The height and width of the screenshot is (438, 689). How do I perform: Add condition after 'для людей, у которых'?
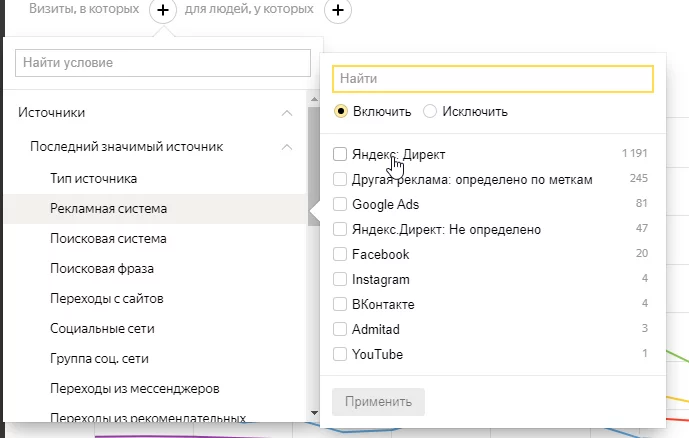pos(338,10)
